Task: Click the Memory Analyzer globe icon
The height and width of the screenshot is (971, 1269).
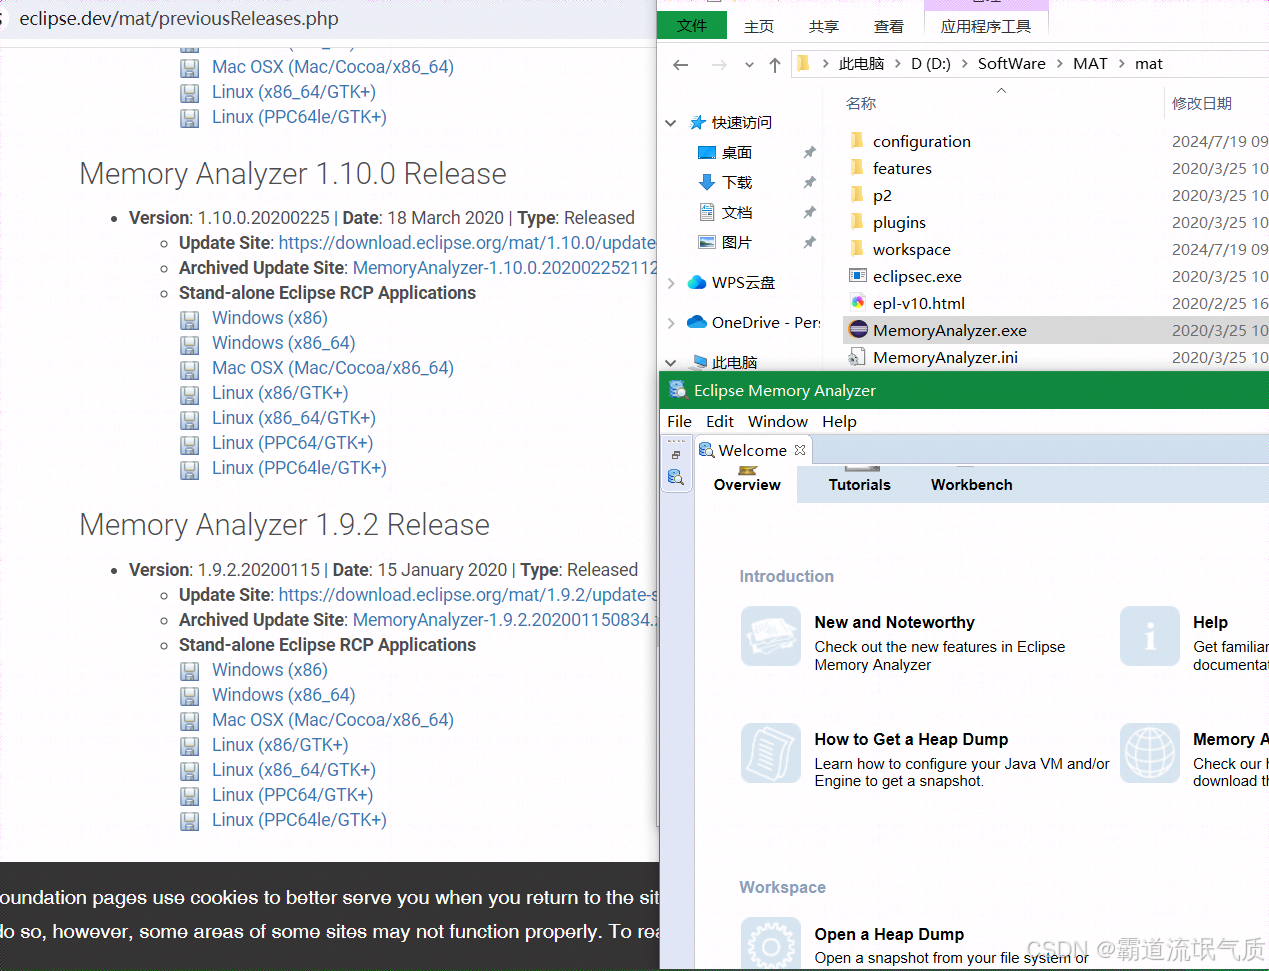Action: (1149, 753)
